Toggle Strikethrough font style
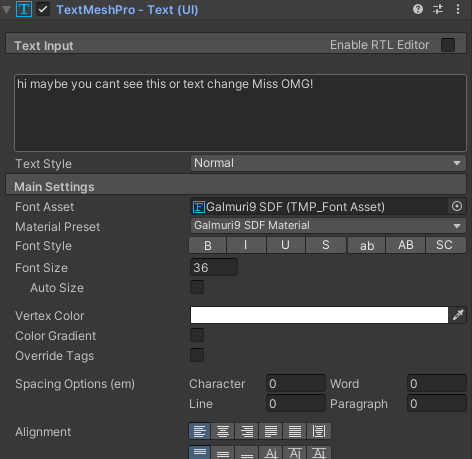 pyautogui.click(x=326, y=245)
